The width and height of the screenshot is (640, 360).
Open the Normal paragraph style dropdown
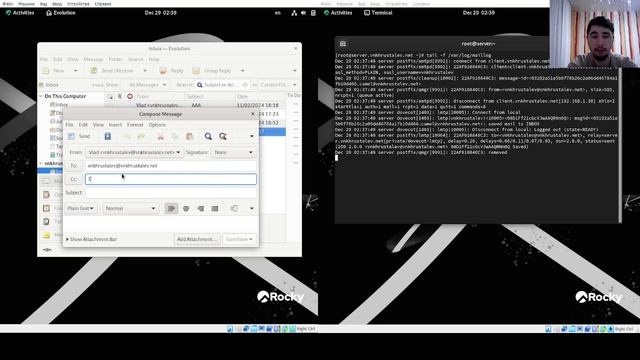(130, 208)
